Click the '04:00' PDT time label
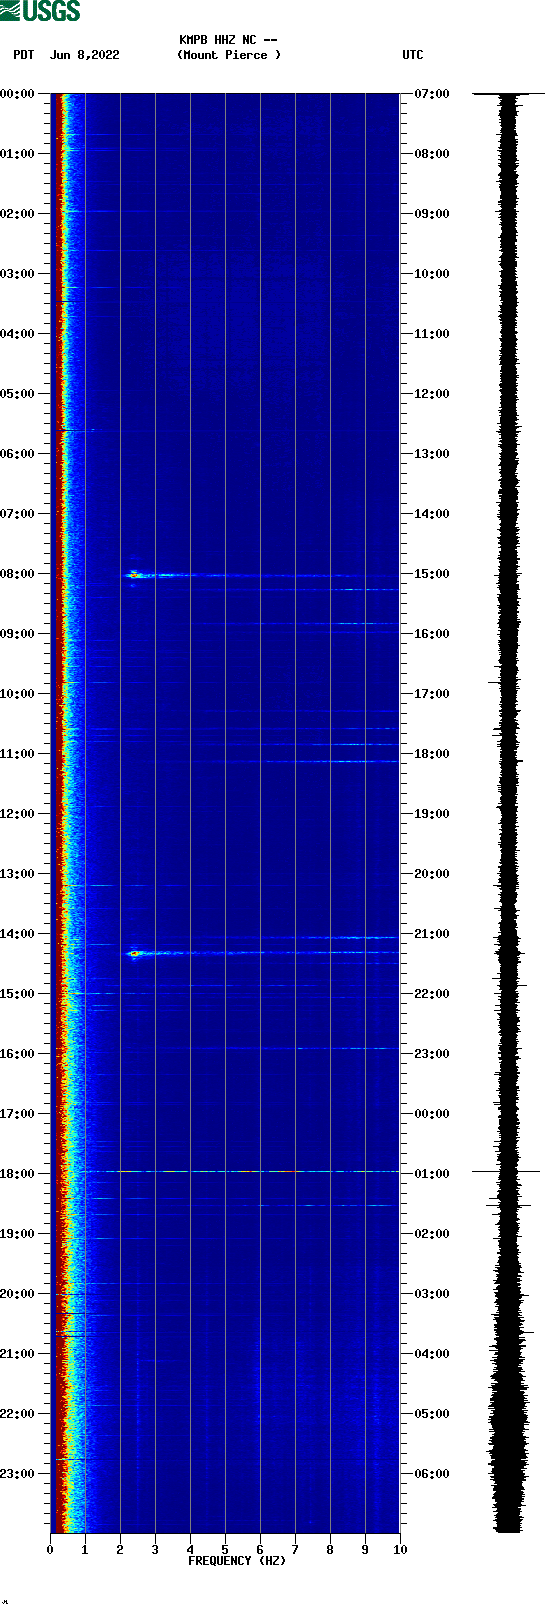 point(18,334)
